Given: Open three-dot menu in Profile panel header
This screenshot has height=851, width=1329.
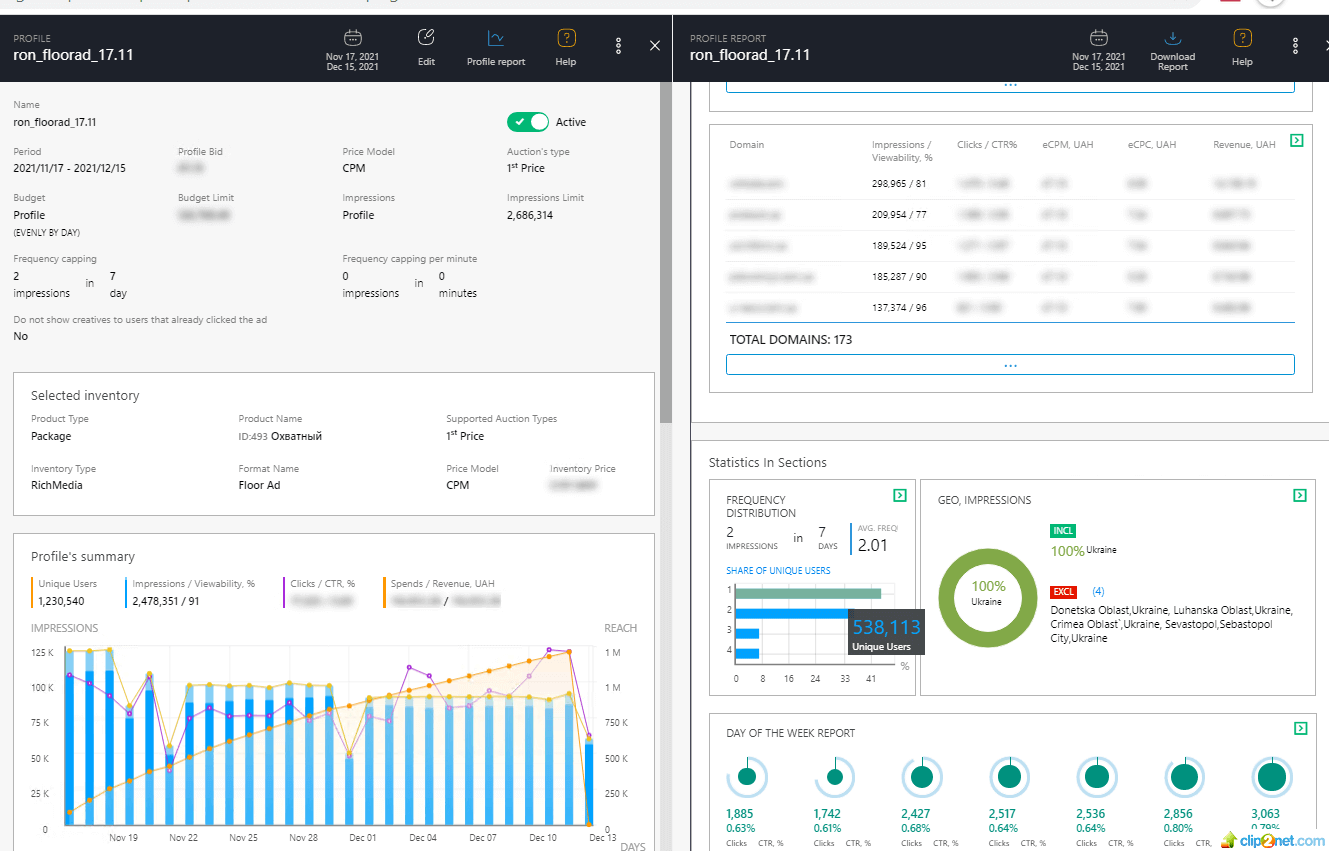Looking at the screenshot, I should 619,46.
